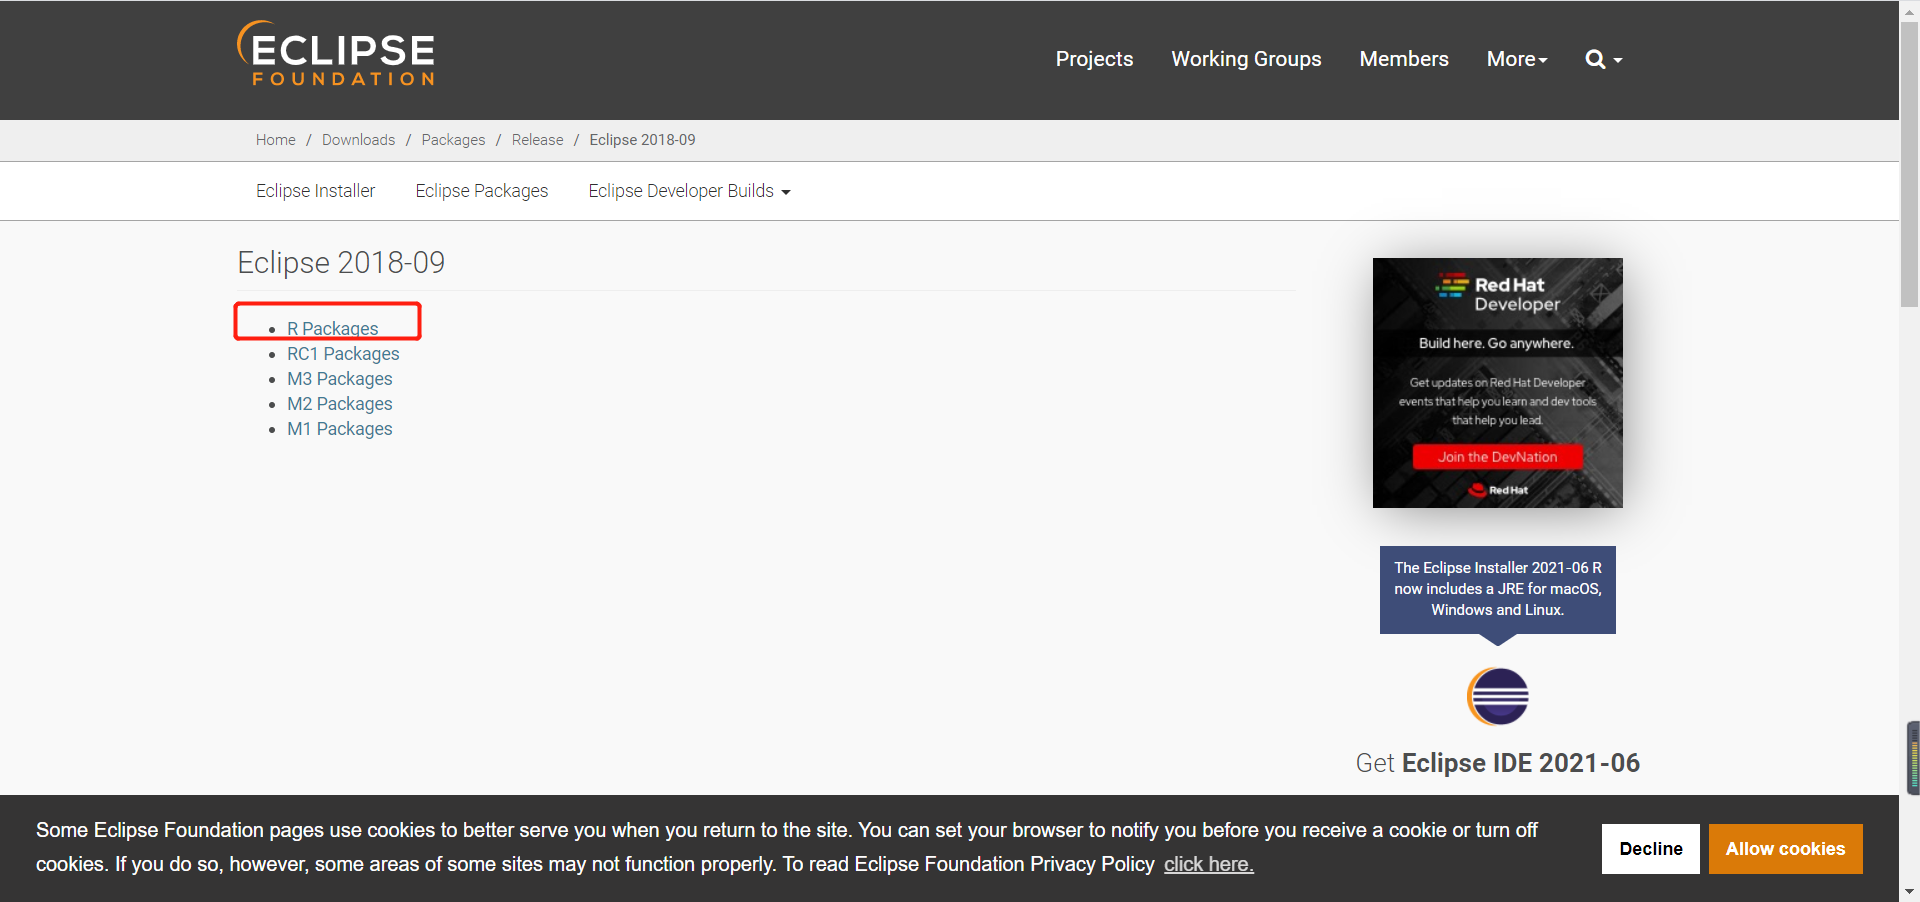Click Join the DevNation button
This screenshot has height=902, width=1920.
click(1497, 457)
